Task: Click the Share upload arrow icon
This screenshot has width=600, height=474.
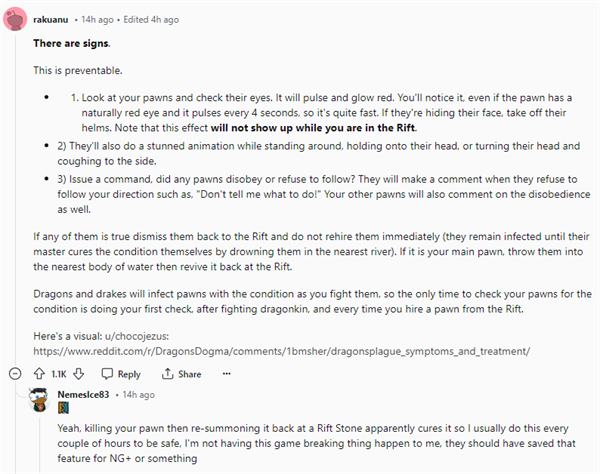Action: [167, 374]
